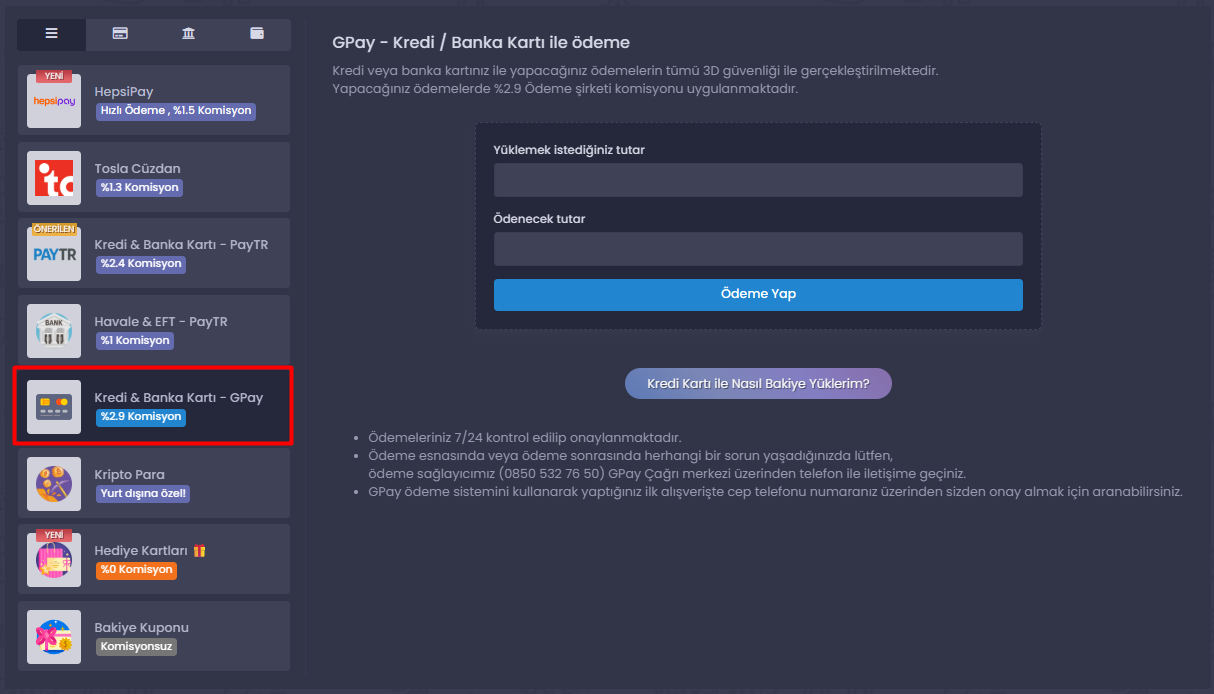Click the %0 Komisyon orange badge
The height and width of the screenshot is (694, 1214).
pos(136,570)
